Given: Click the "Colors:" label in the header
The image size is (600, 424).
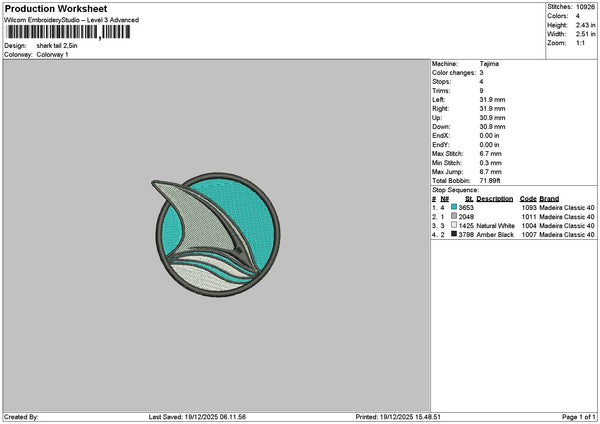Looking at the screenshot, I should [x=558, y=16].
